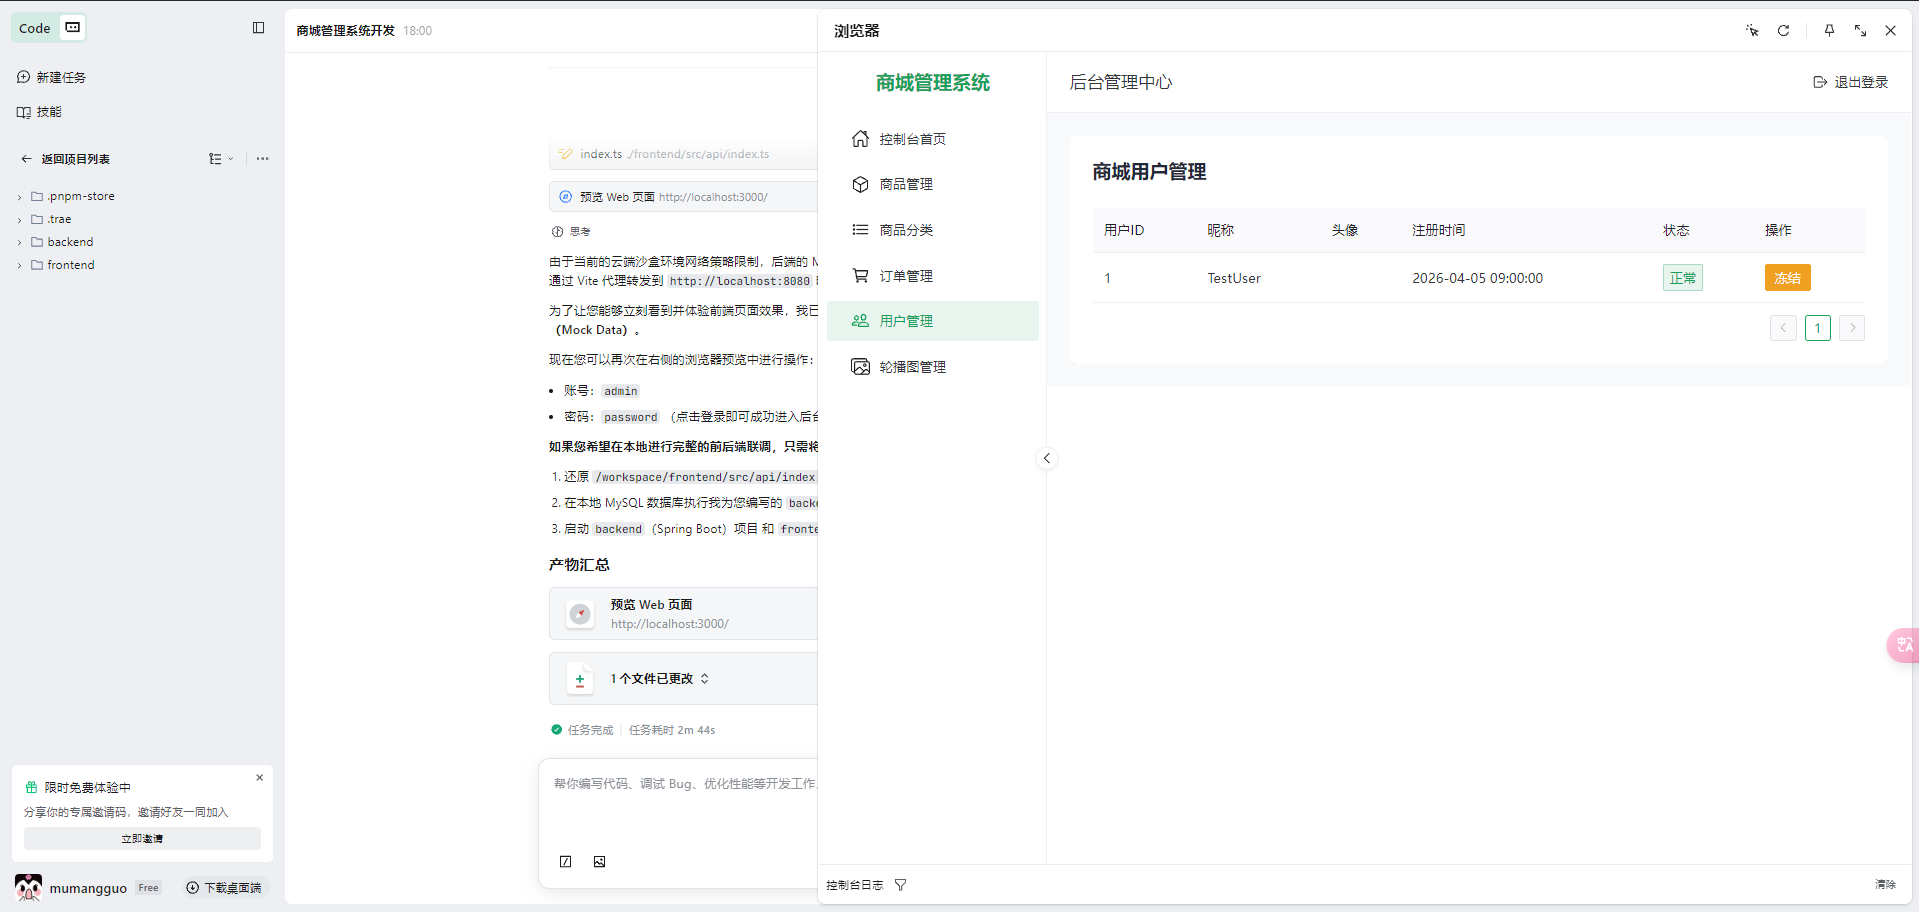Open the more options ellipsis menu

262,159
